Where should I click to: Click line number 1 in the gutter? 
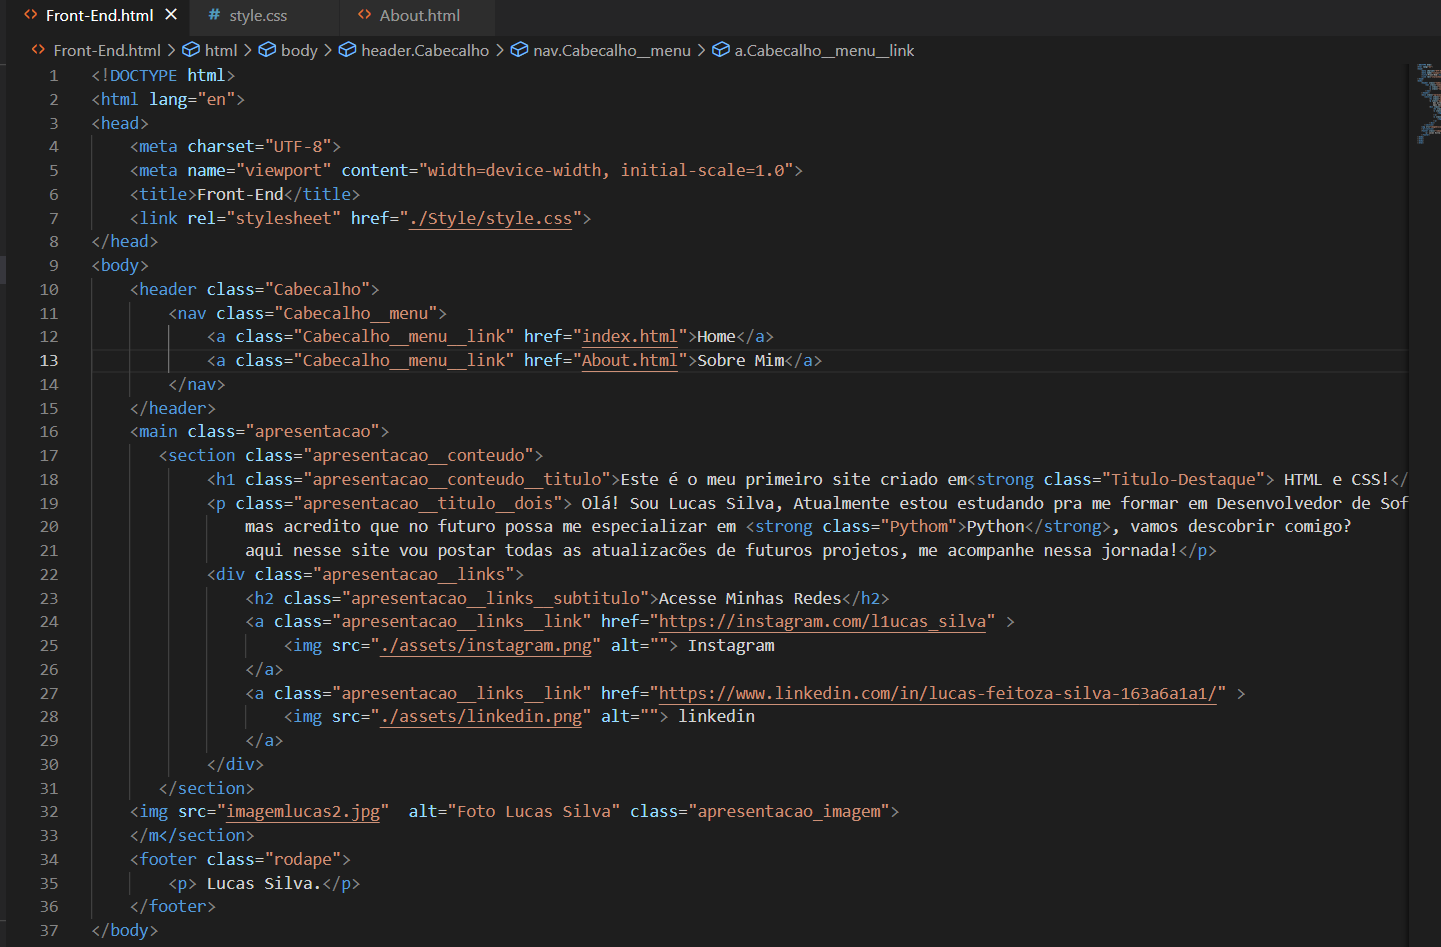pyautogui.click(x=54, y=76)
